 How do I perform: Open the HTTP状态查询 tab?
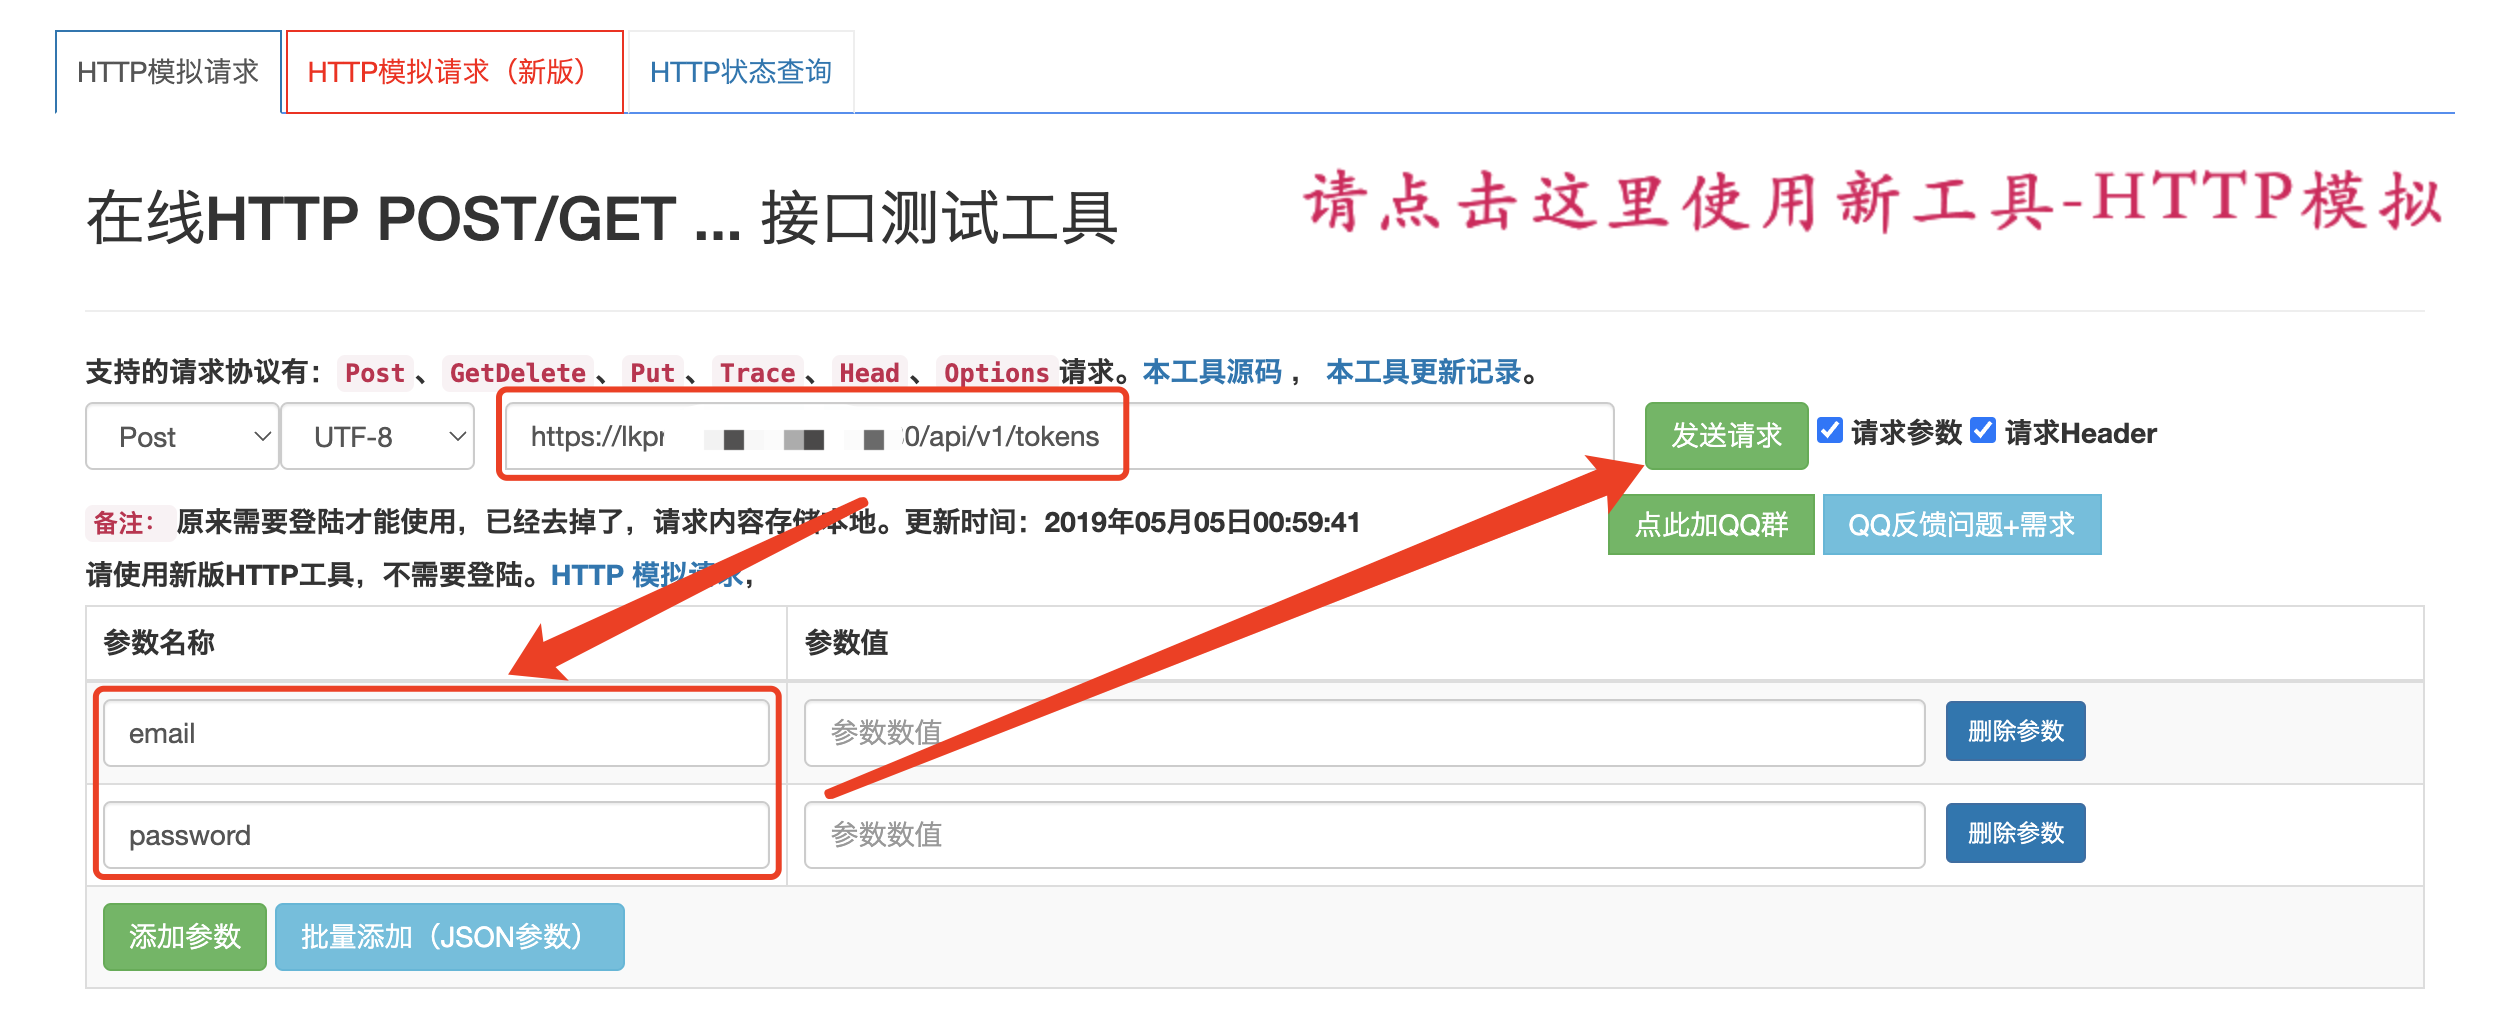coord(740,72)
